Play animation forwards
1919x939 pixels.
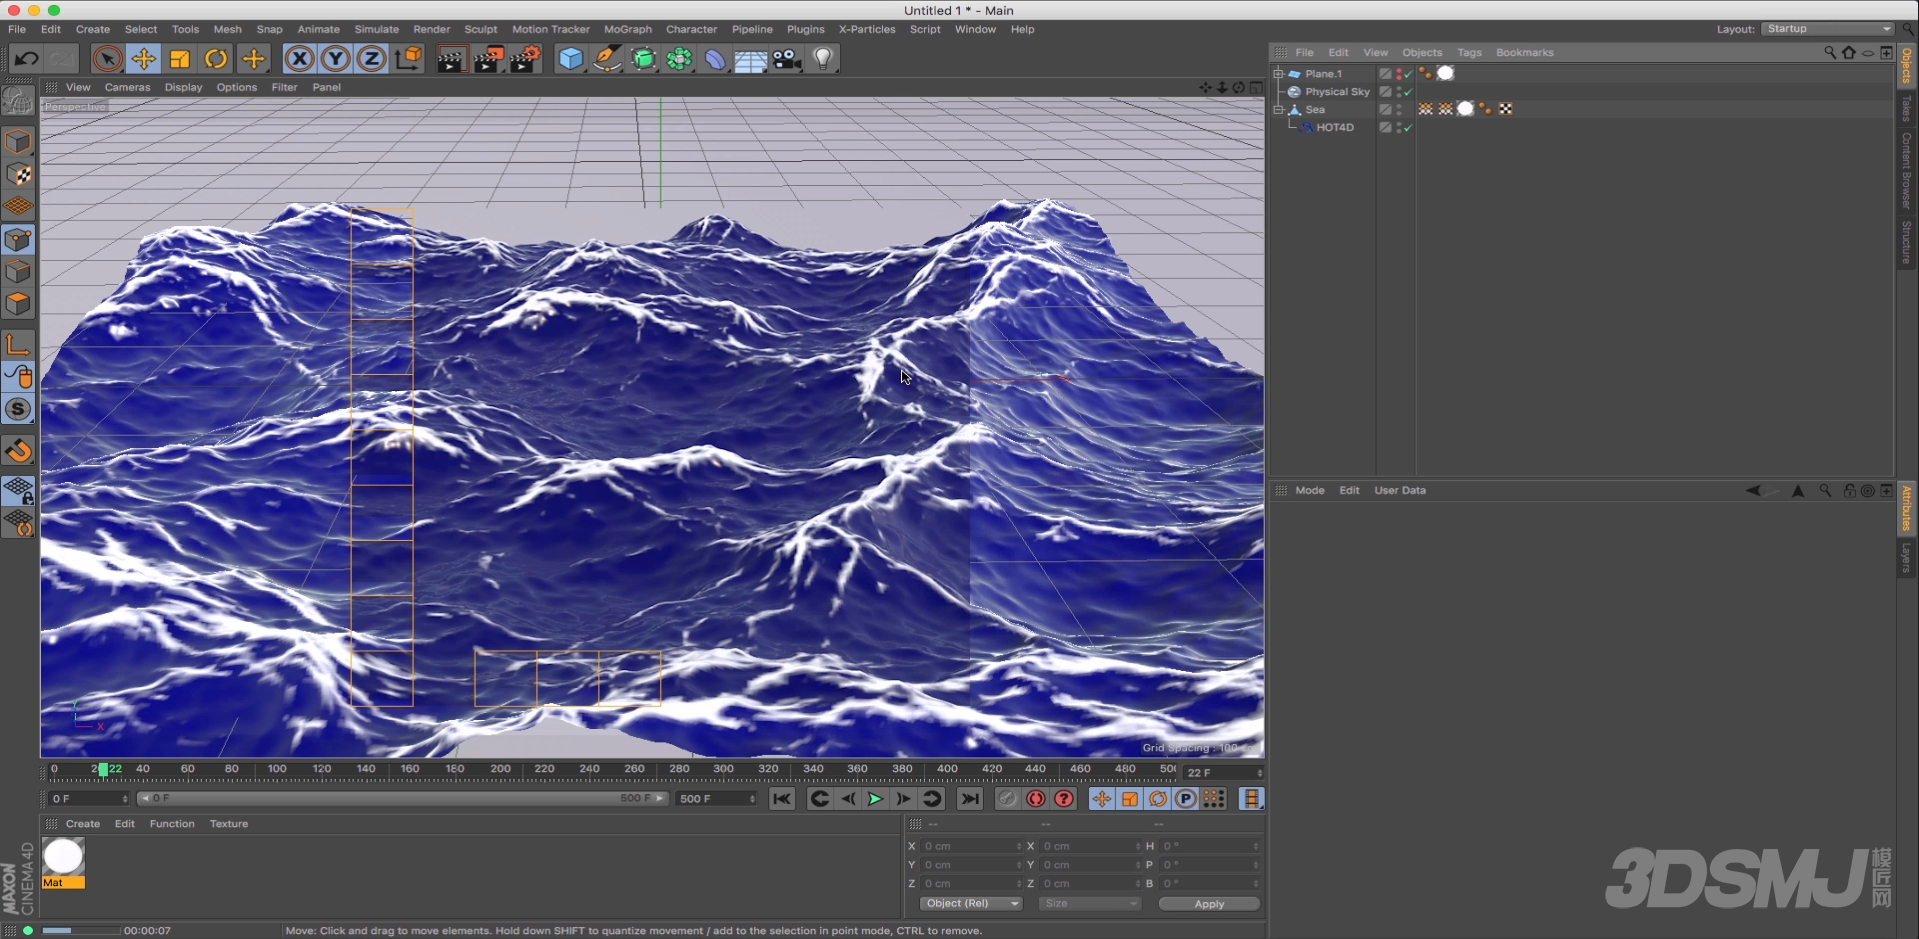(875, 798)
